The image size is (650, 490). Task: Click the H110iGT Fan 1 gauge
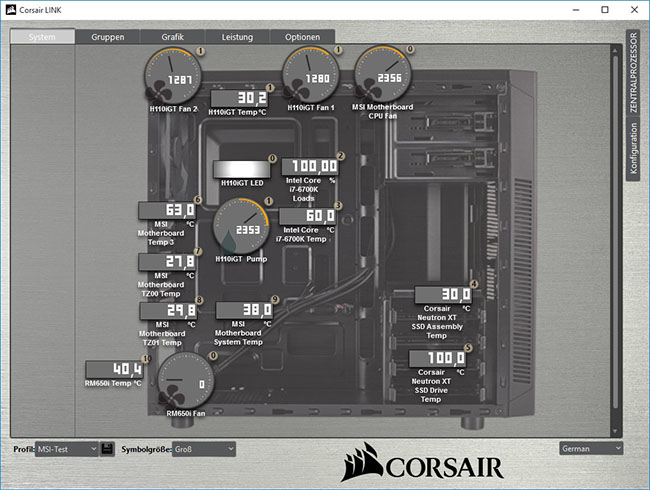(x=311, y=75)
